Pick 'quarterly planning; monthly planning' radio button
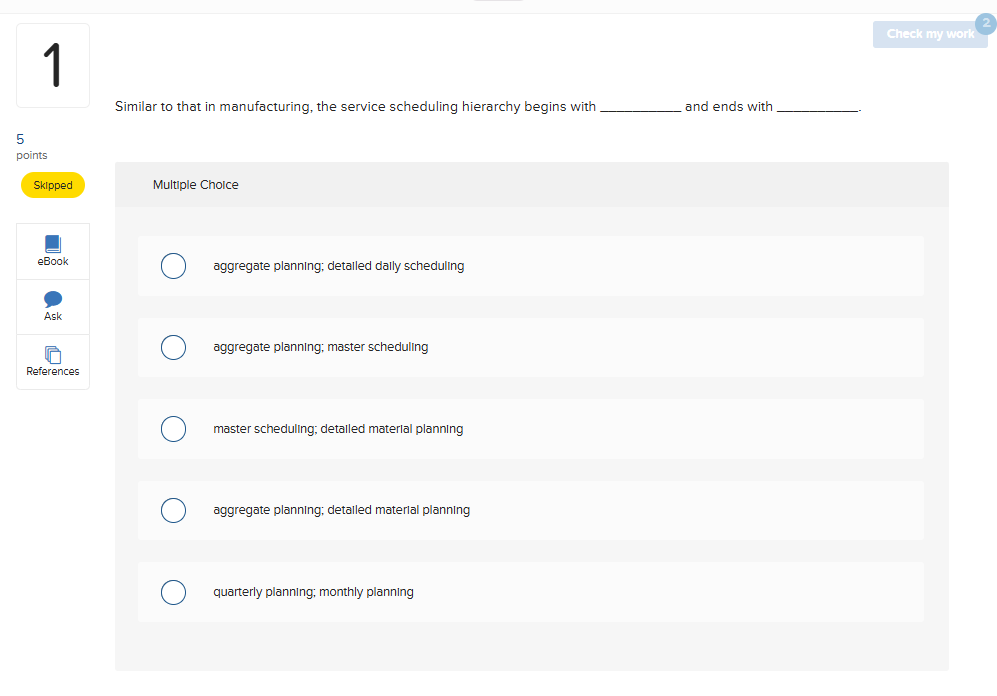 tap(173, 592)
